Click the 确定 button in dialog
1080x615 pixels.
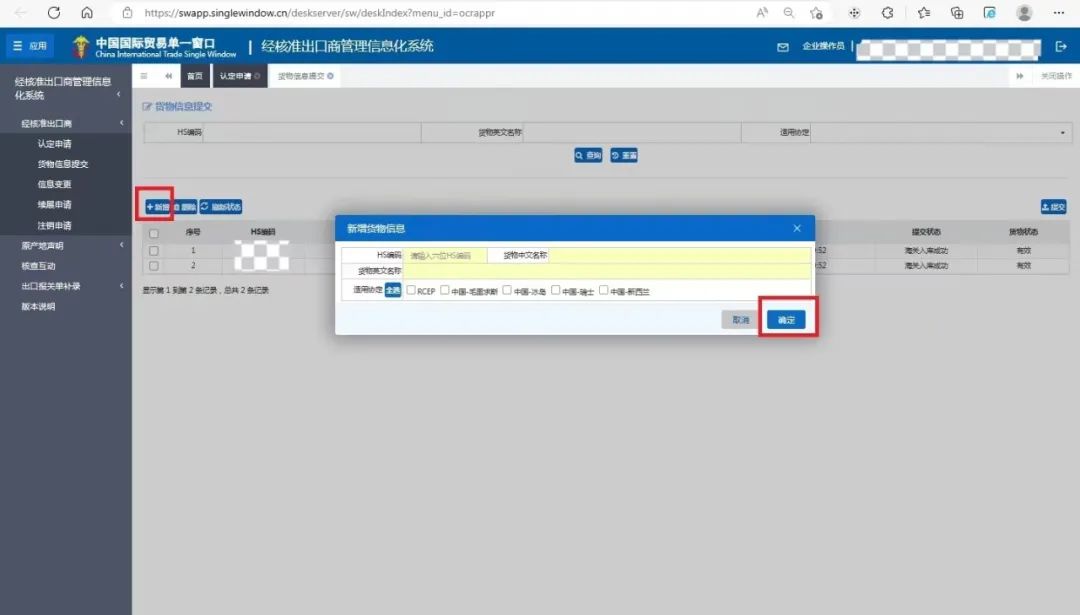click(x=786, y=320)
